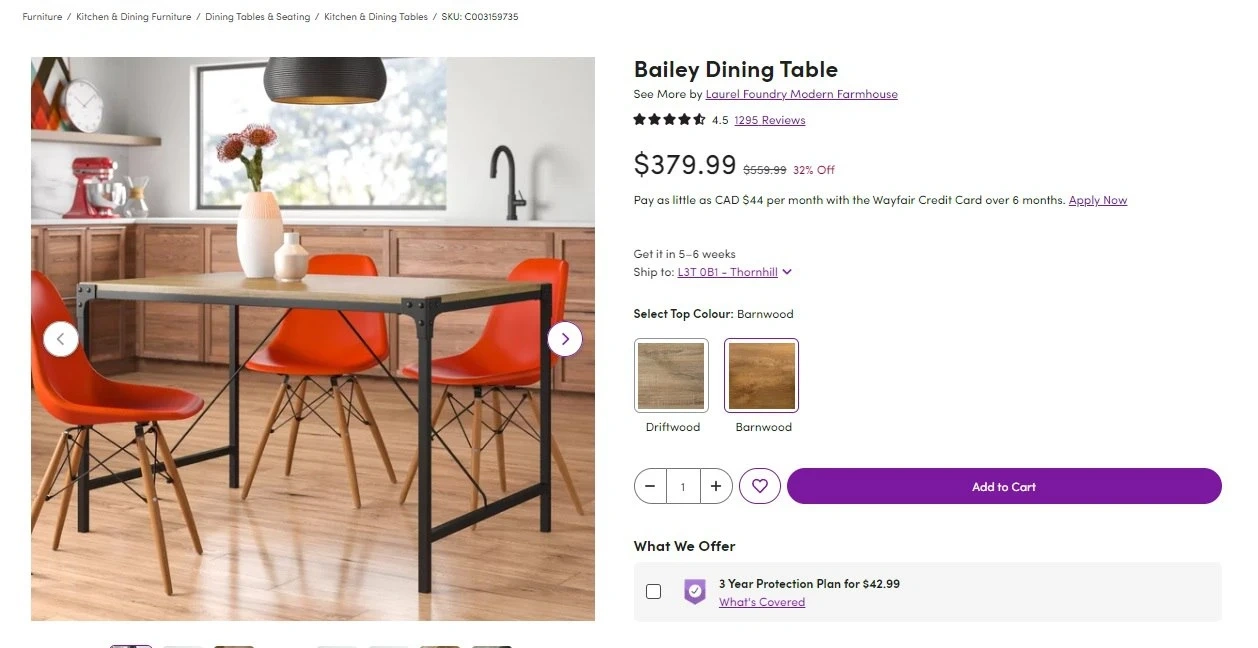1258x648 pixels.
Task: Navigate to Dining Tables & Seating breadcrumb
Action: [x=257, y=17]
